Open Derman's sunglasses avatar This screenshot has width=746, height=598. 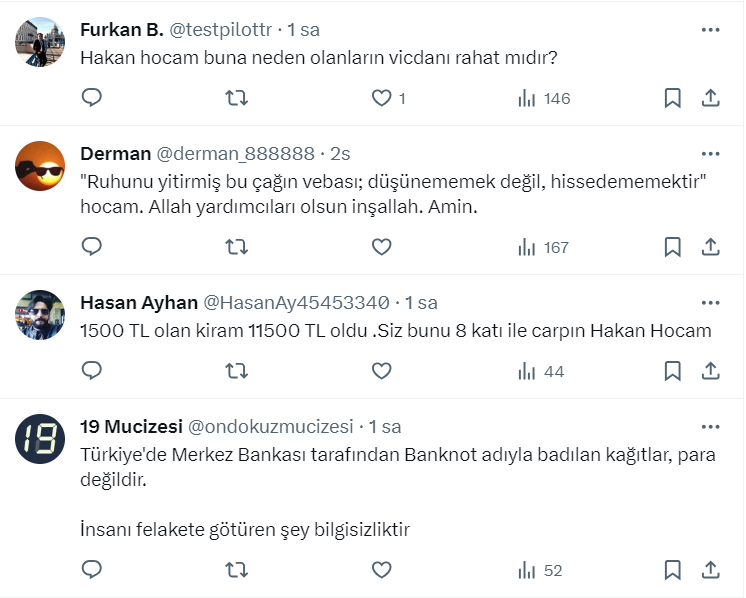(x=41, y=166)
